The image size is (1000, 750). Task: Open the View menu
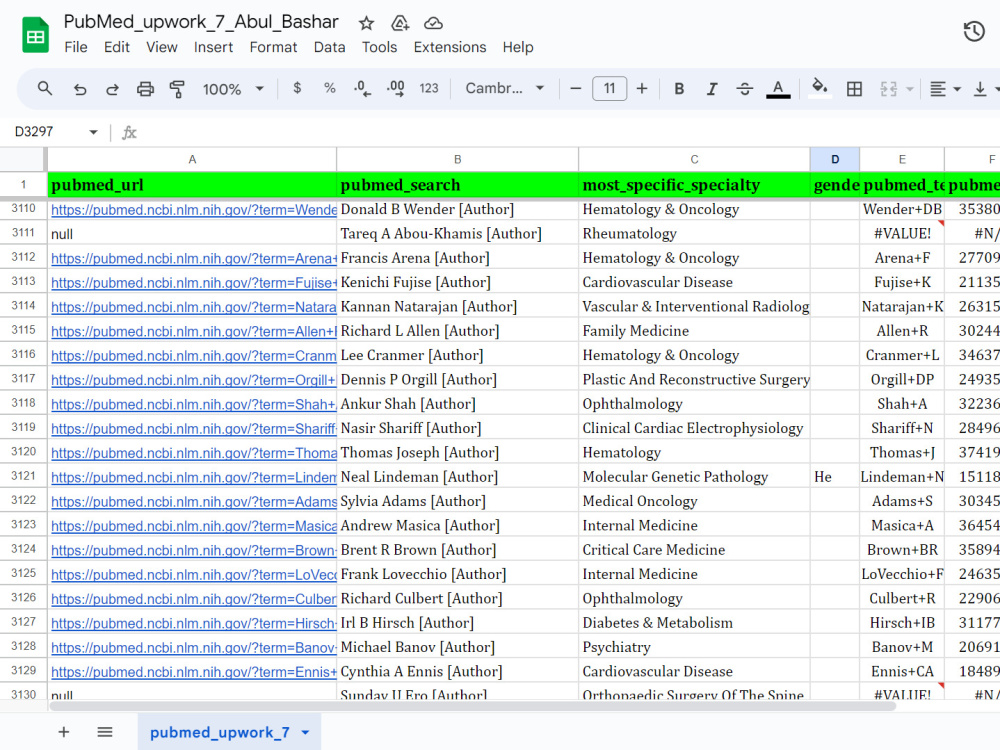162,47
